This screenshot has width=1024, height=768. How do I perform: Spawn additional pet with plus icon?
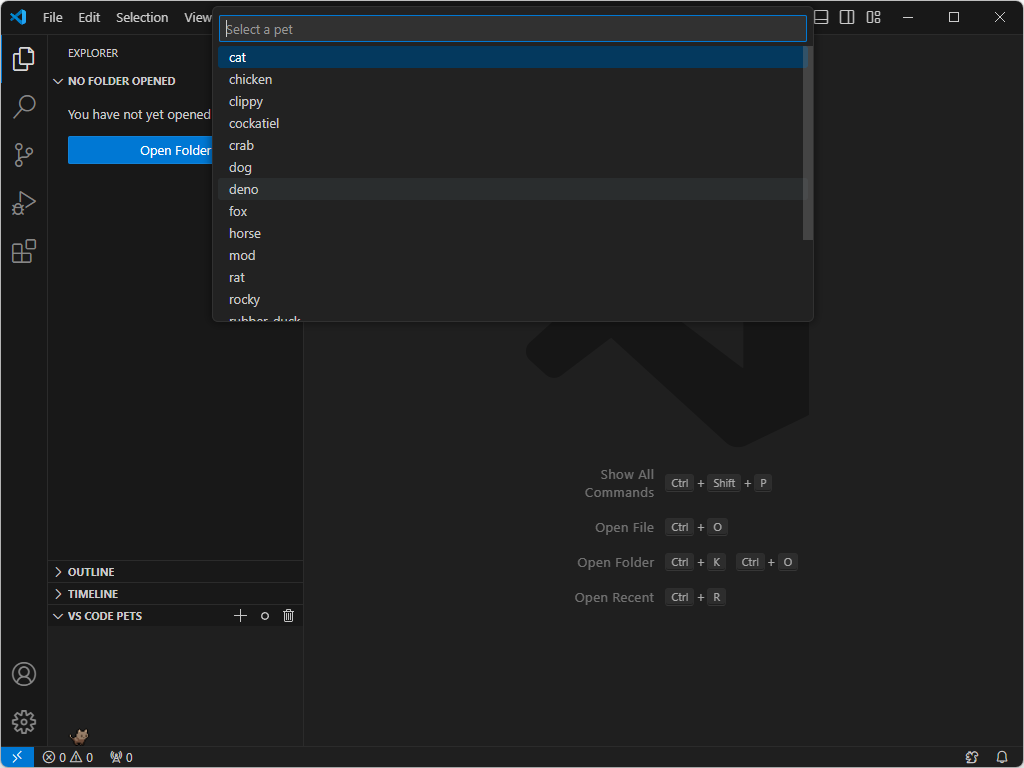point(240,616)
